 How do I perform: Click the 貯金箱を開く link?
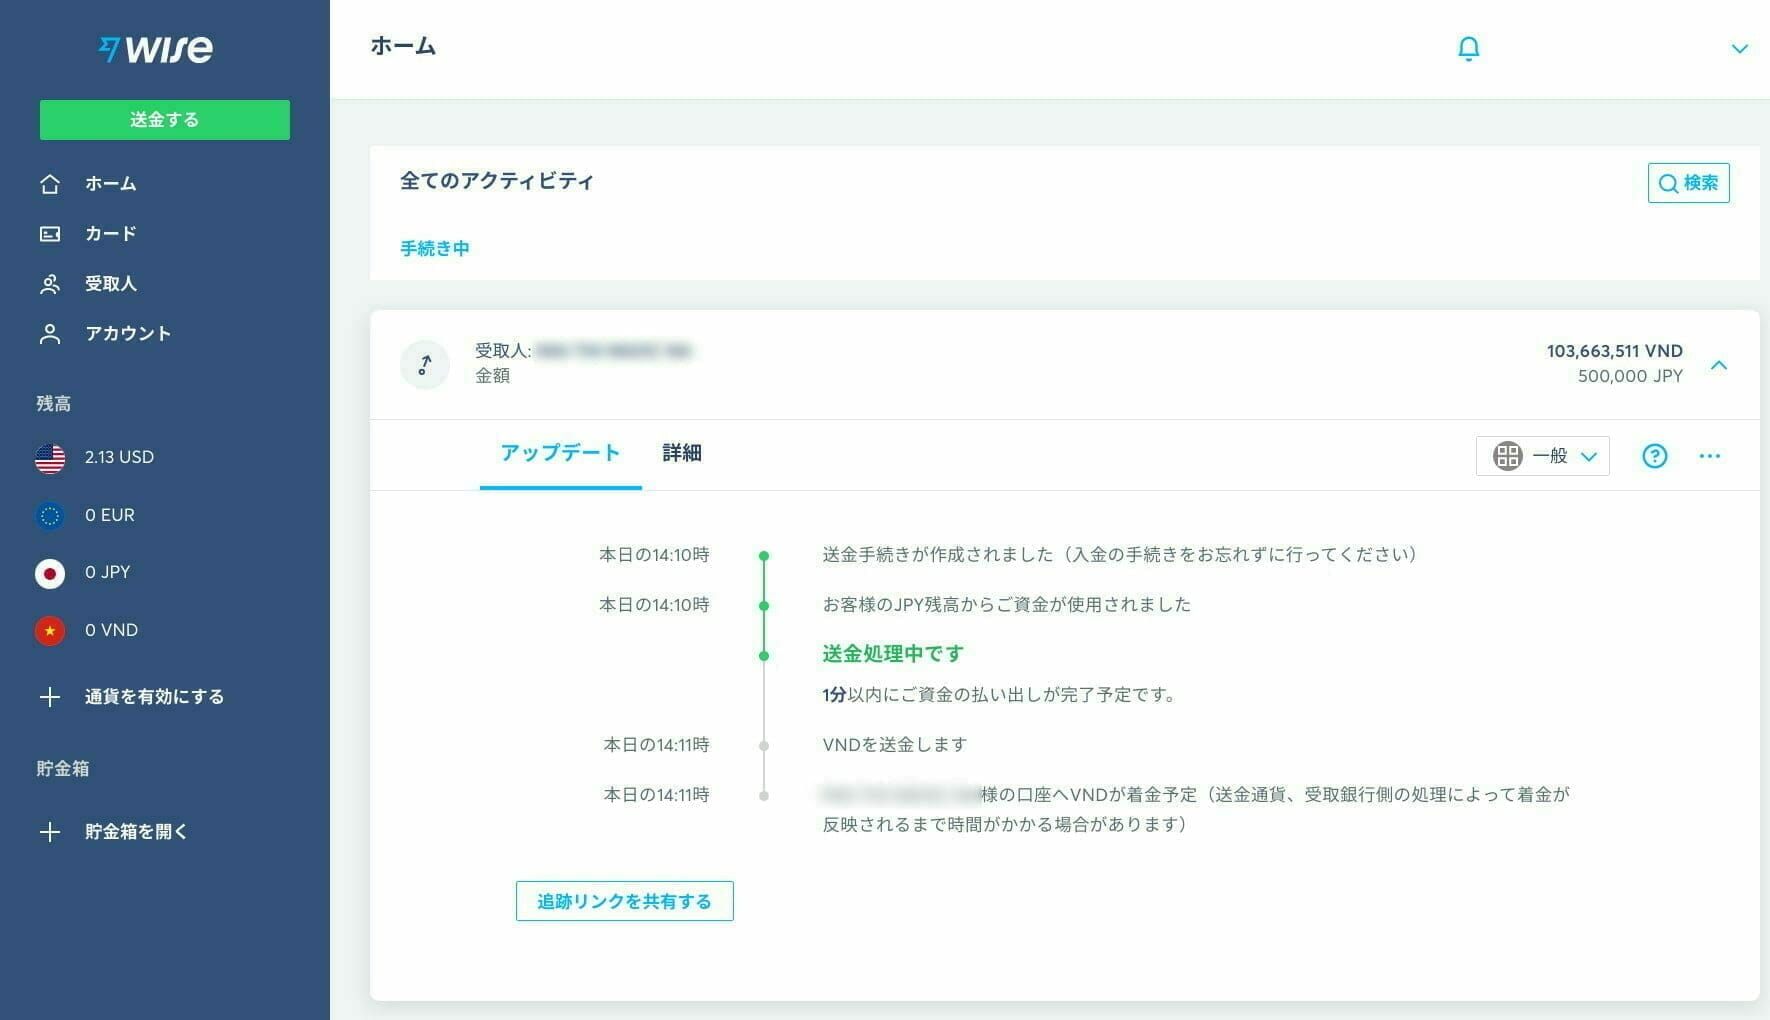tap(136, 832)
